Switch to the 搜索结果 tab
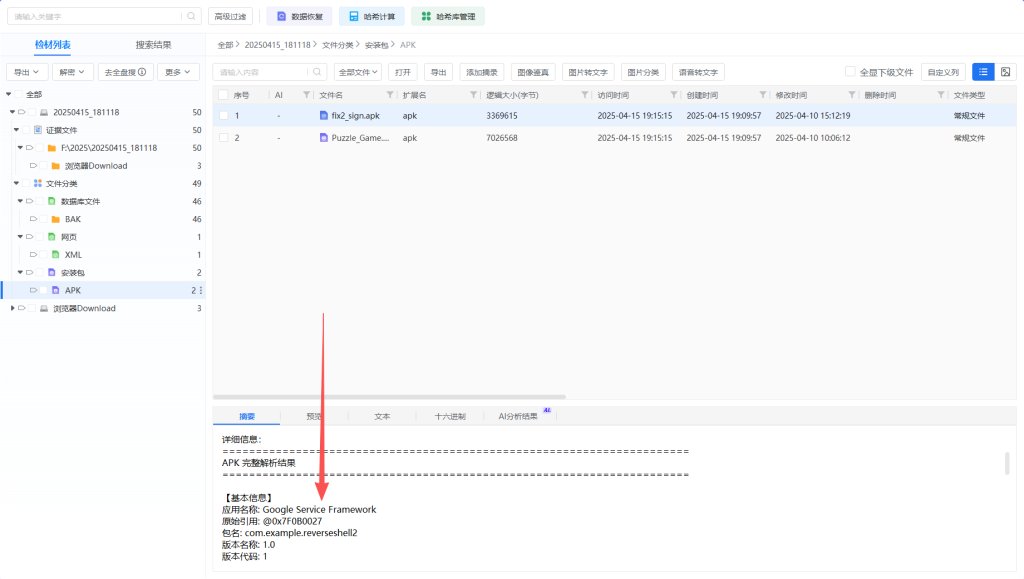Viewport: 1024px width, 579px height. coord(153,45)
